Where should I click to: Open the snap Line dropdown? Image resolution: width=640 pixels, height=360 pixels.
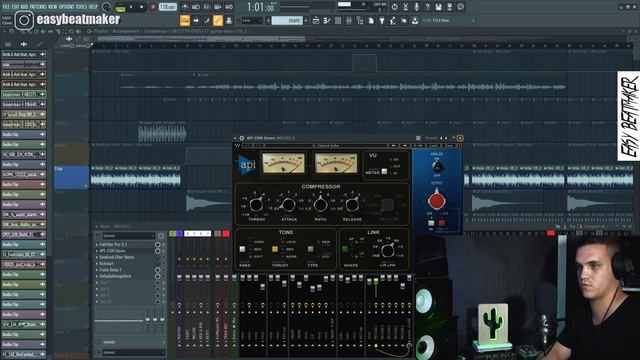[251, 20]
